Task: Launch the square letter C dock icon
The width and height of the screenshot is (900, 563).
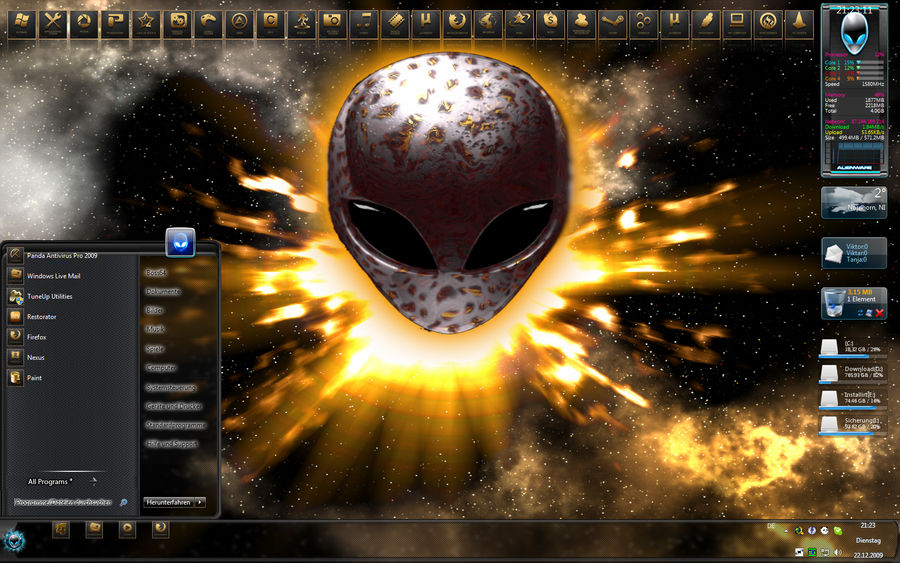Action: (x=270, y=24)
